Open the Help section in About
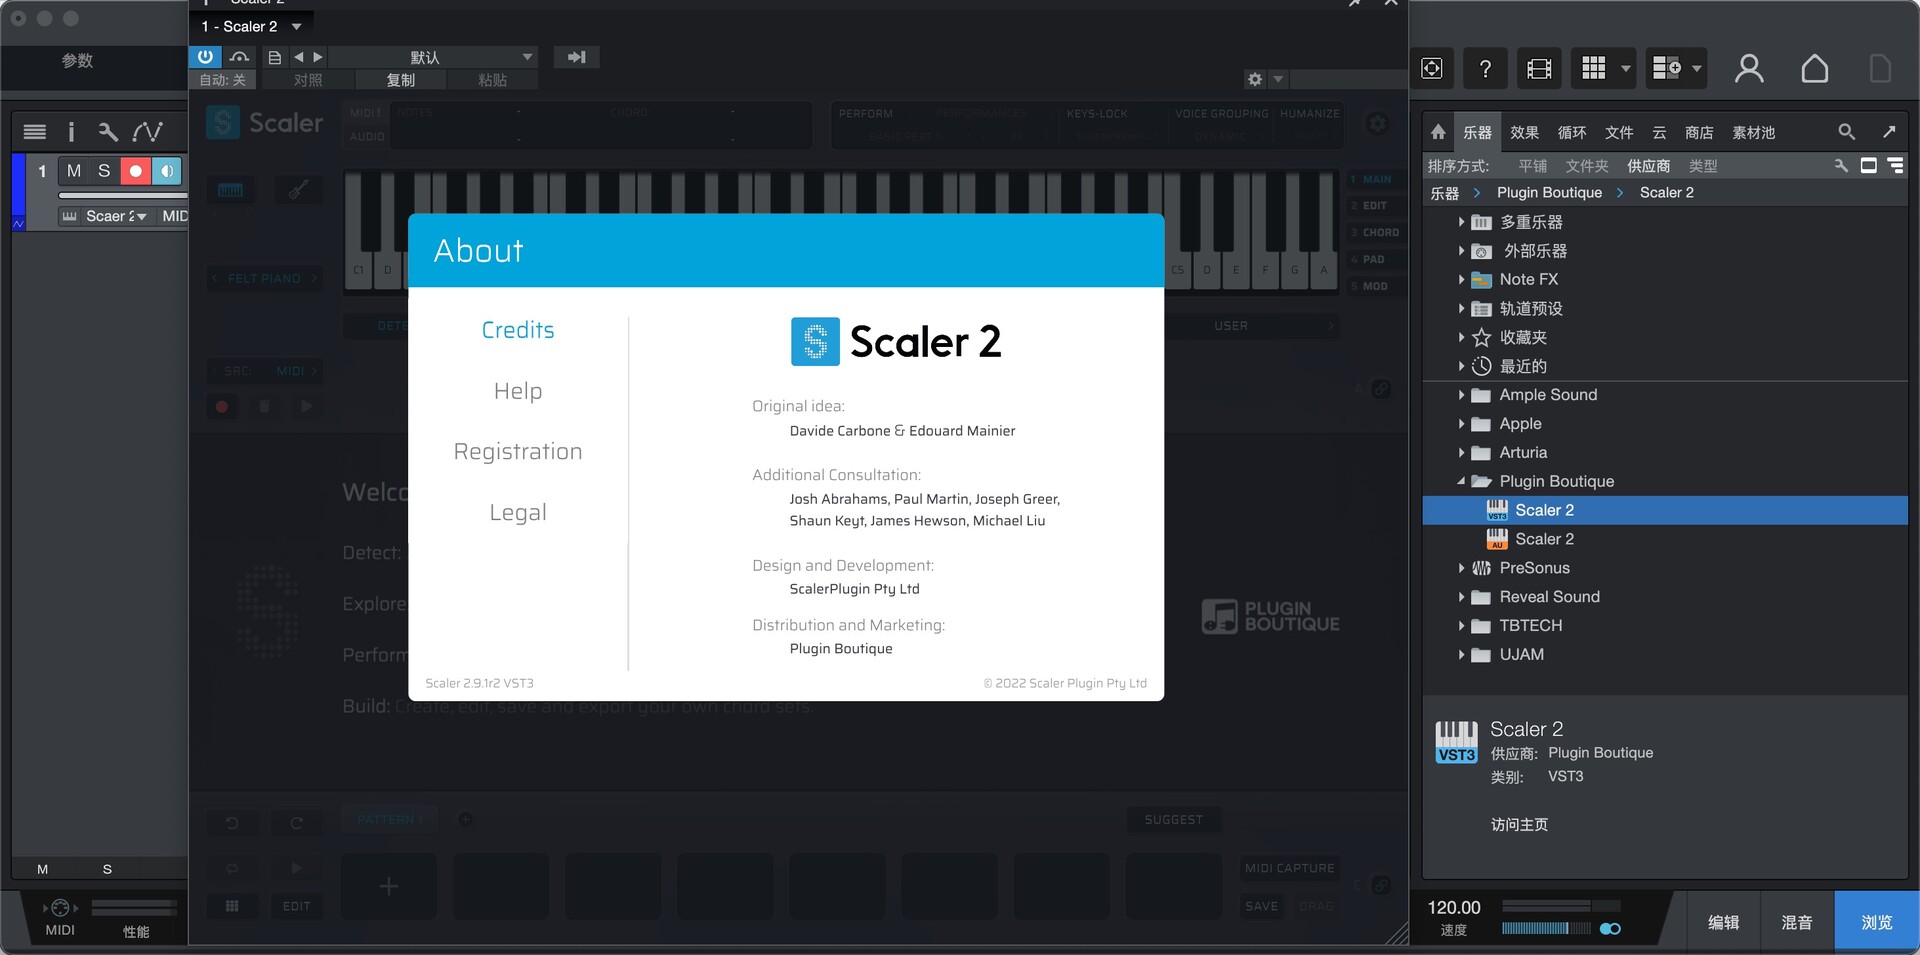Image resolution: width=1920 pixels, height=955 pixels. pos(518,391)
